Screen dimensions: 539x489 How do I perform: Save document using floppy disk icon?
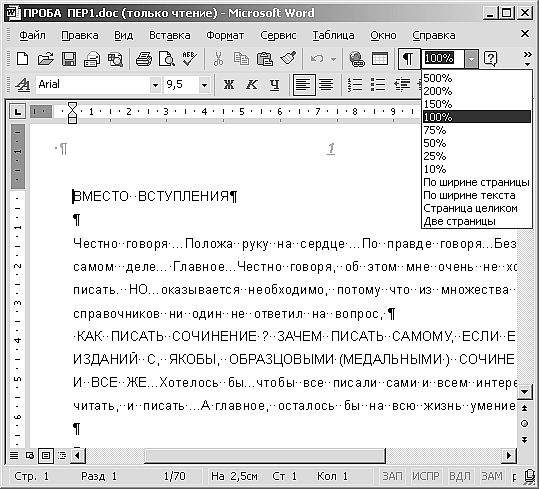tap(69, 59)
